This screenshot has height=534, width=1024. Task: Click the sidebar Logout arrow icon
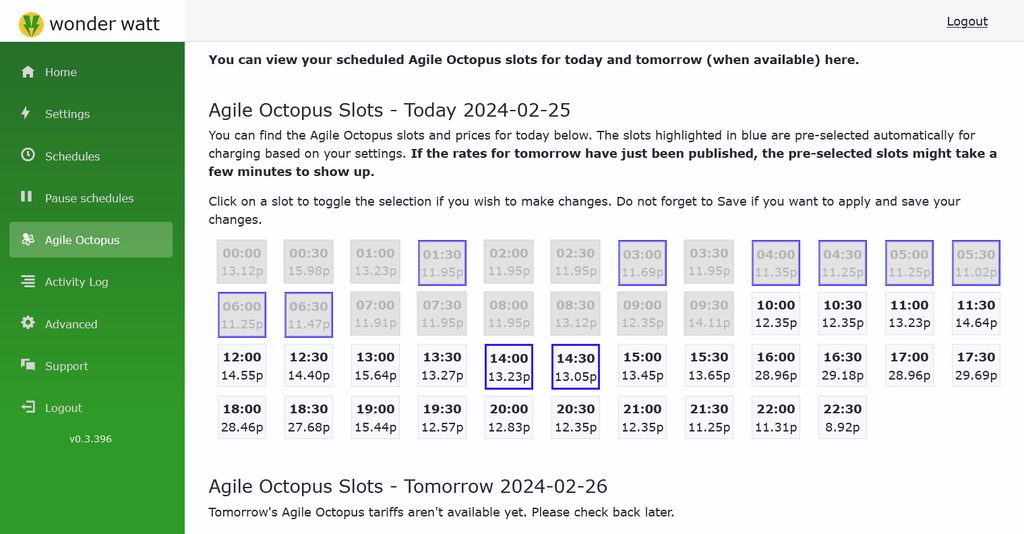click(x=27, y=407)
